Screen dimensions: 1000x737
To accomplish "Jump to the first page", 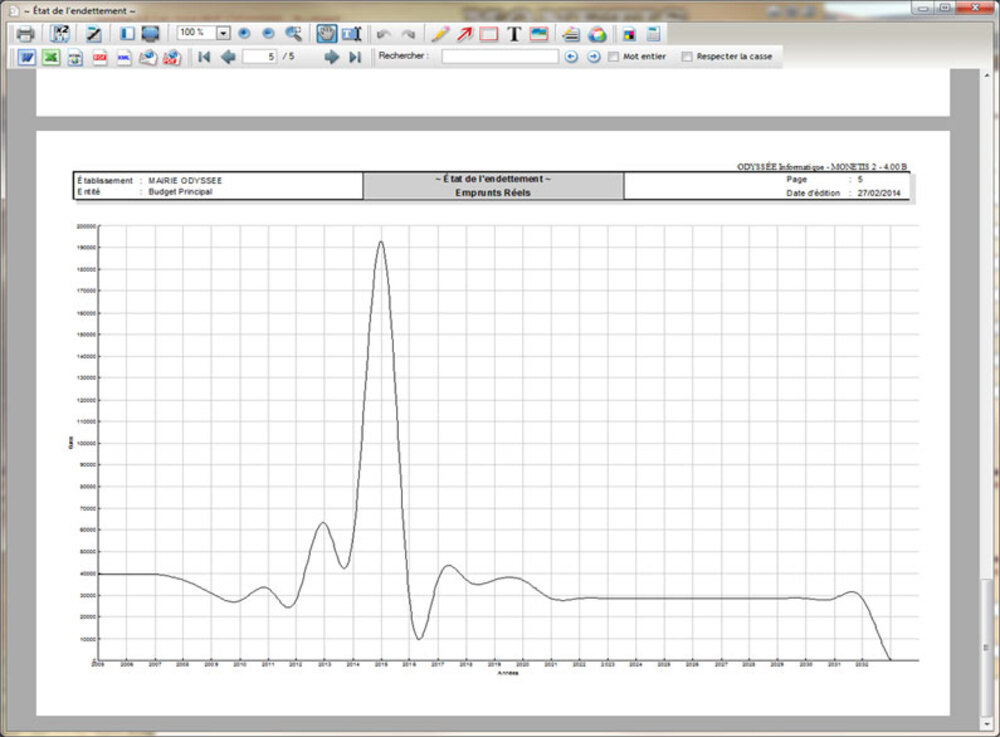I will (204, 58).
